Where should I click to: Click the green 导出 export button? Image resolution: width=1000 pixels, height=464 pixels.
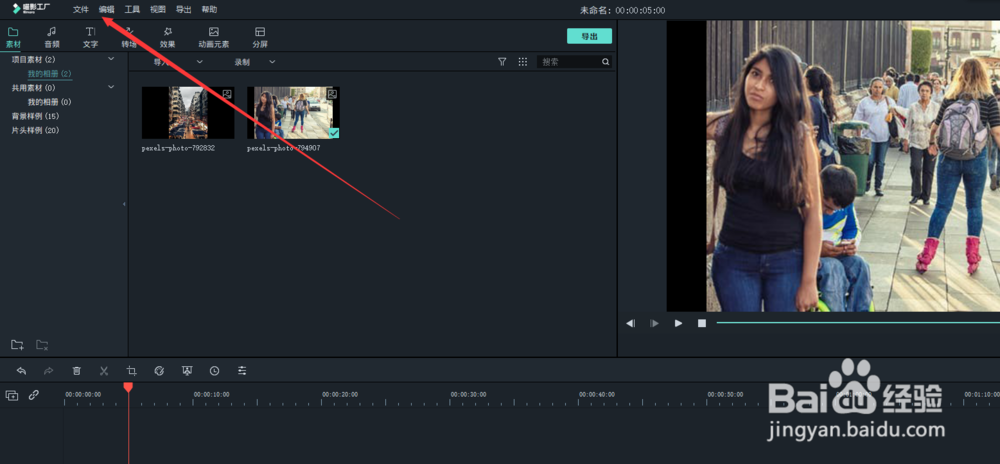[x=589, y=36]
